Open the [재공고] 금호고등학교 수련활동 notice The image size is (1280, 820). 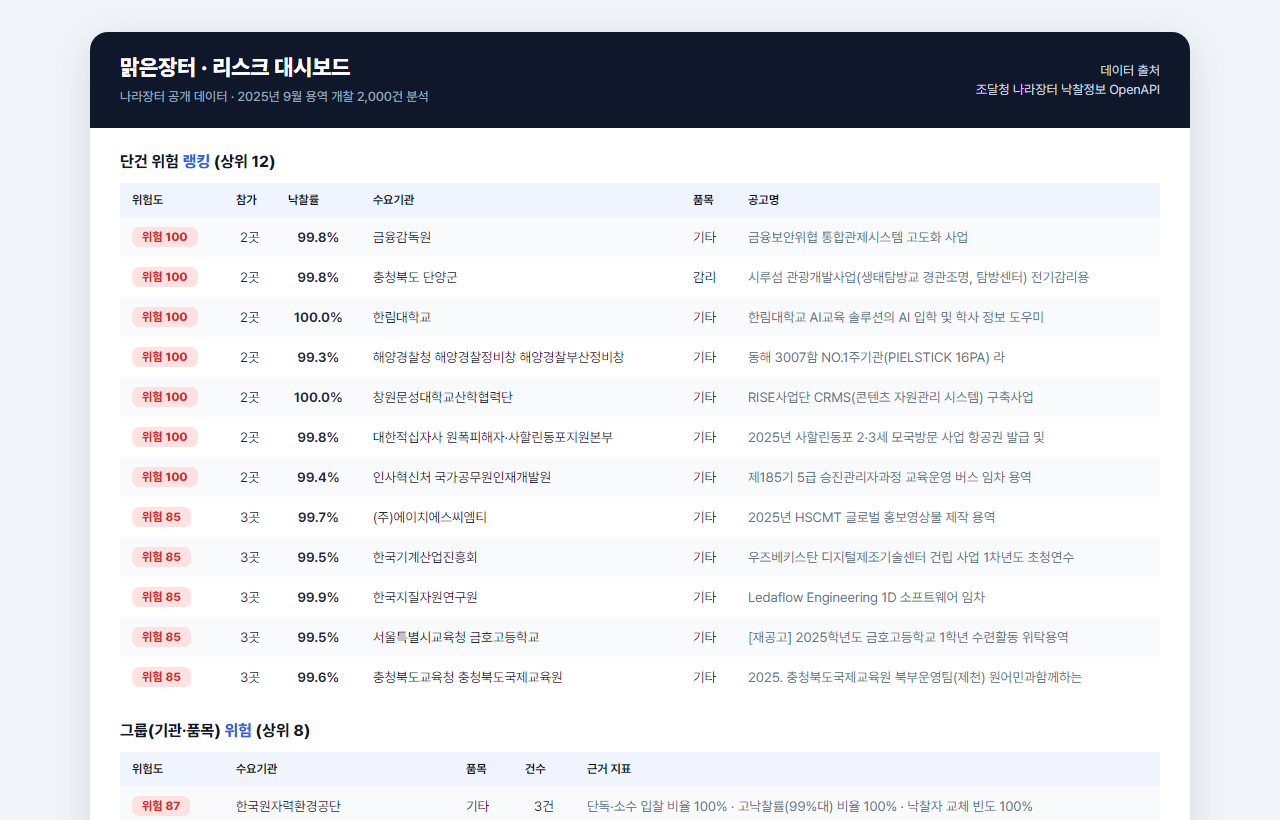[908, 637]
